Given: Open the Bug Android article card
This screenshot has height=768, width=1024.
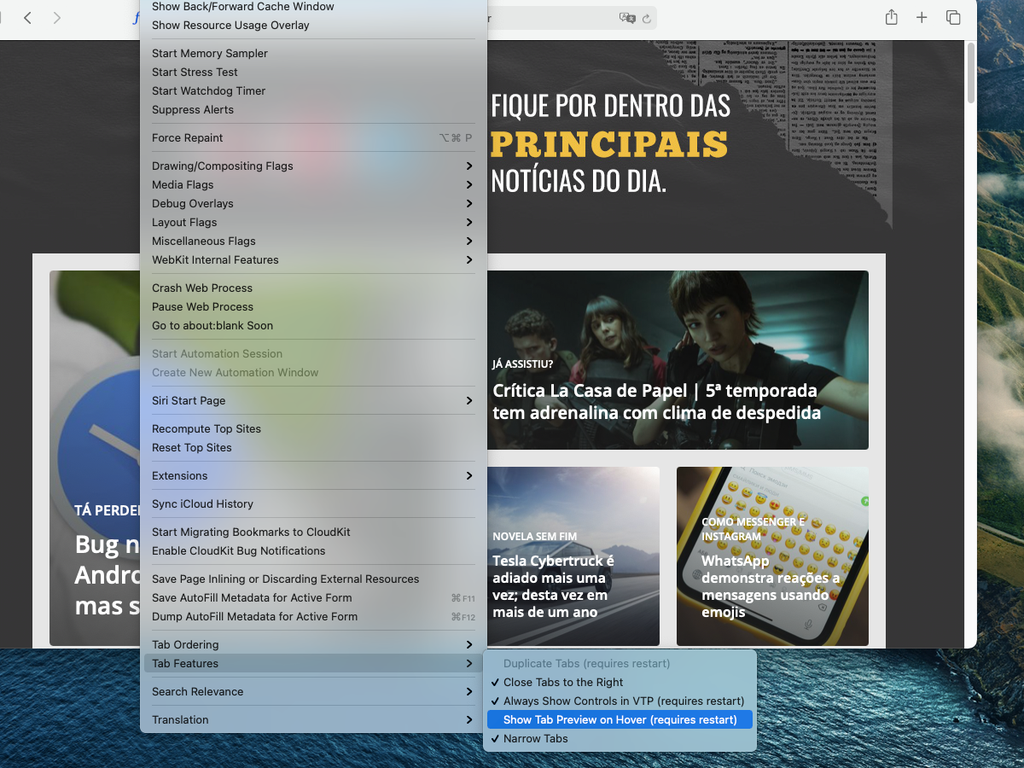Looking at the screenshot, I should (95, 458).
